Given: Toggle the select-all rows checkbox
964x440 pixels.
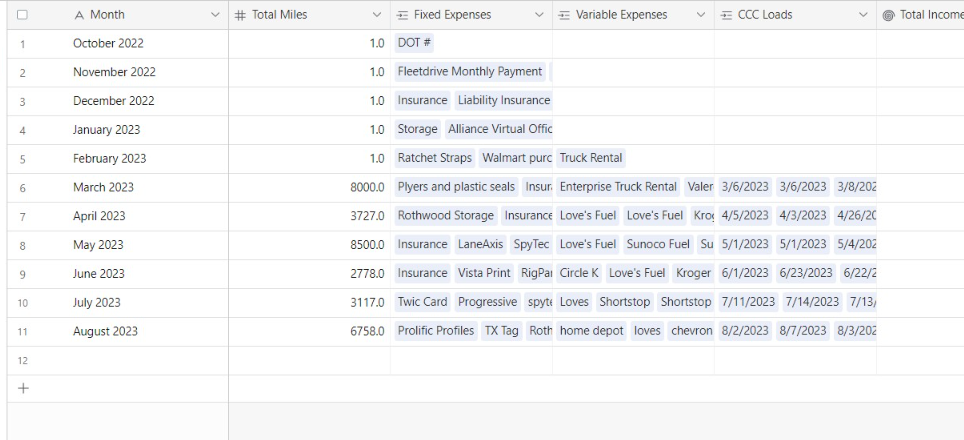Looking at the screenshot, I should click(22, 15).
